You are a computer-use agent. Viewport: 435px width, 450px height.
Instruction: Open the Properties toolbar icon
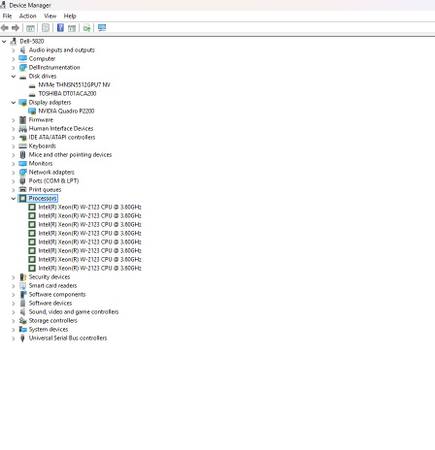[46, 28]
